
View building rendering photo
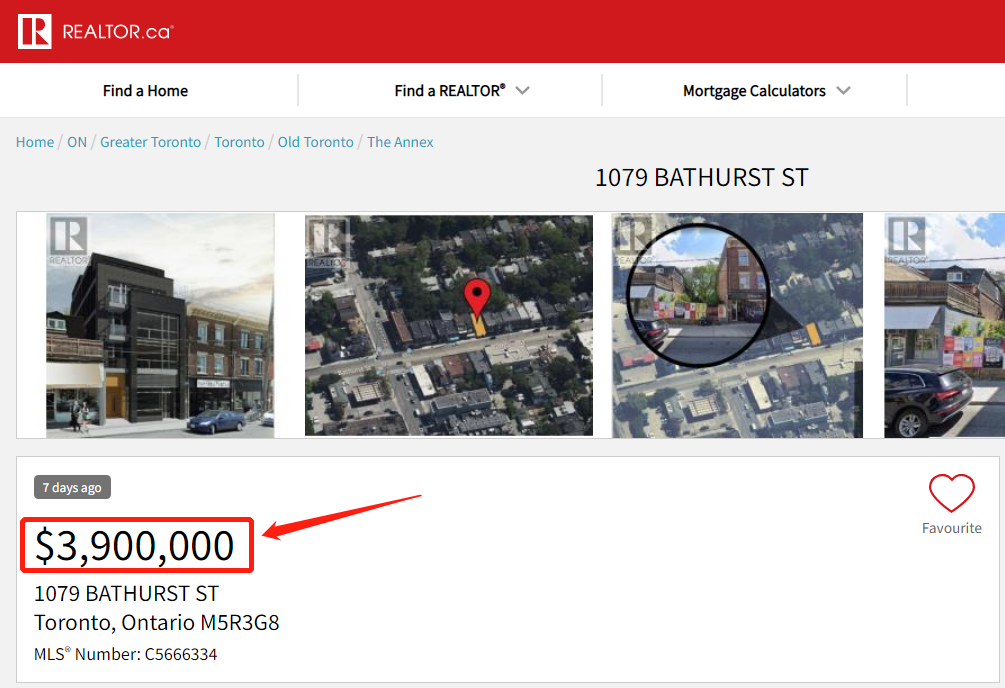(160, 326)
